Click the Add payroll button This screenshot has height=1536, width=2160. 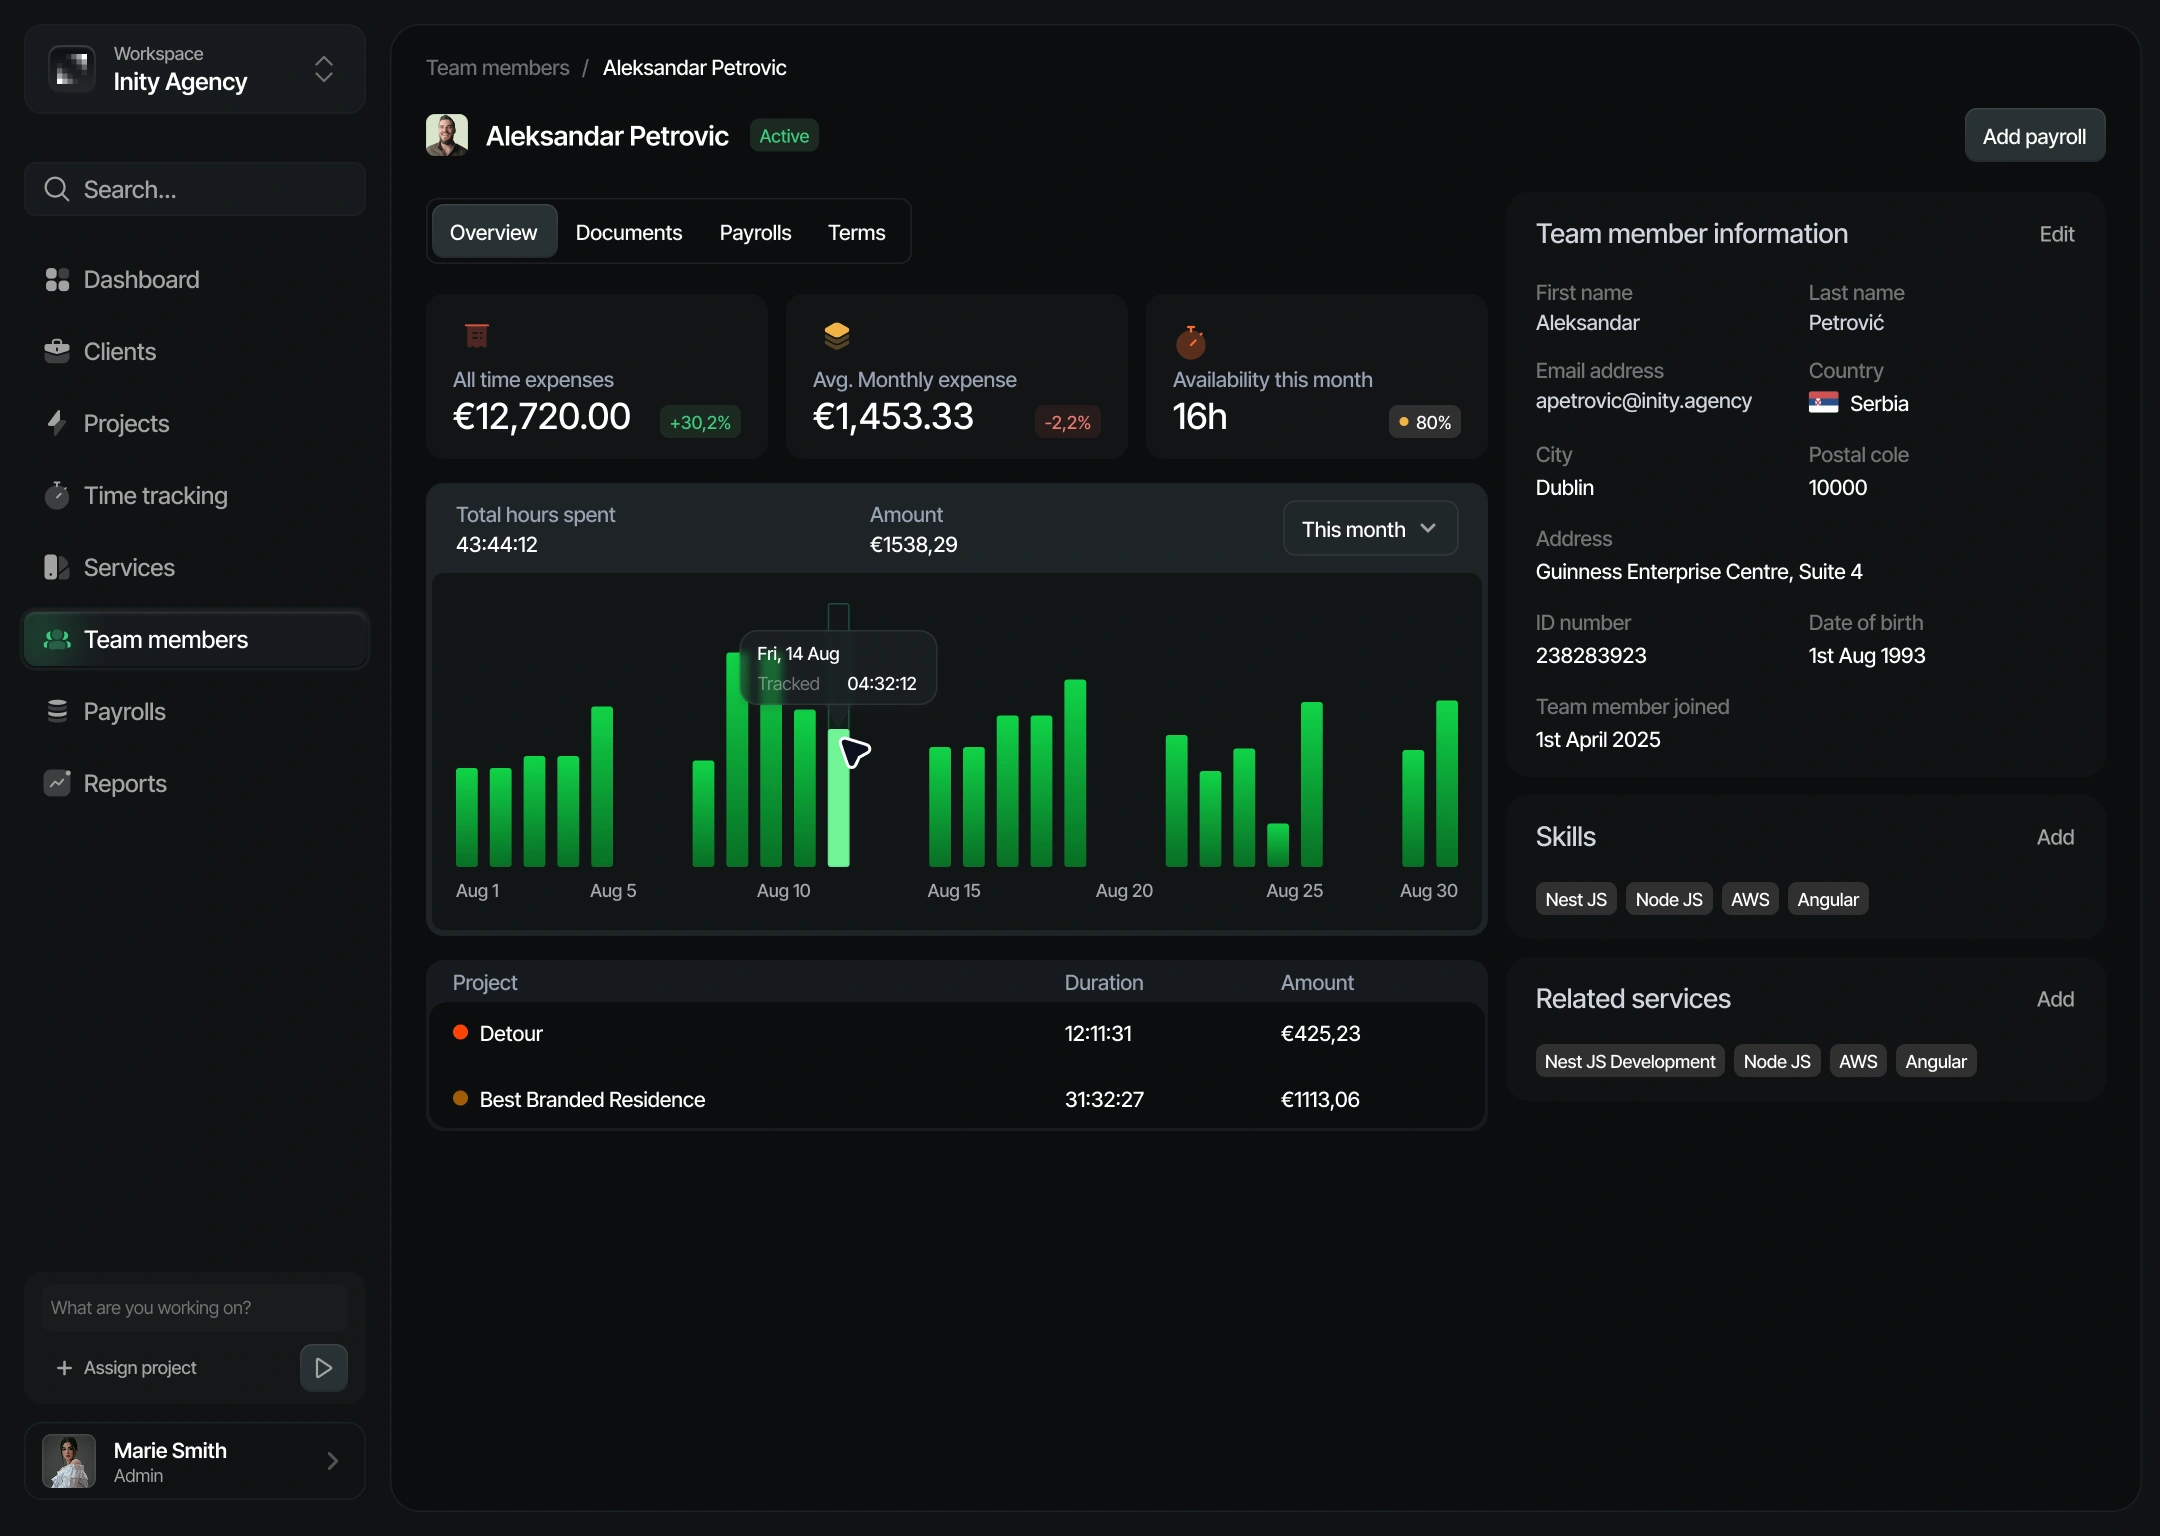coord(2033,136)
